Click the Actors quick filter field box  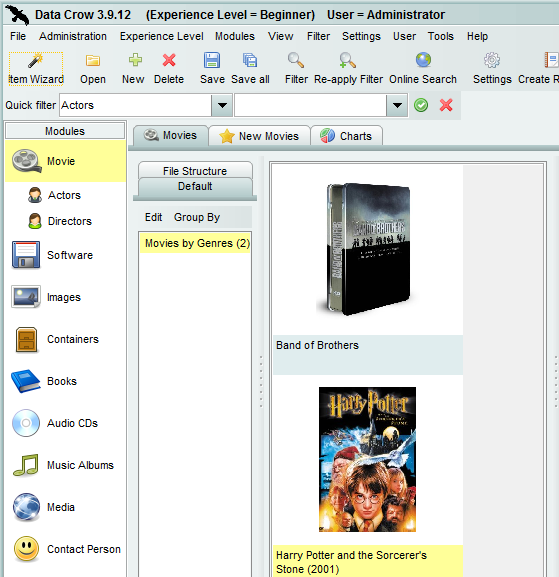click(135, 105)
